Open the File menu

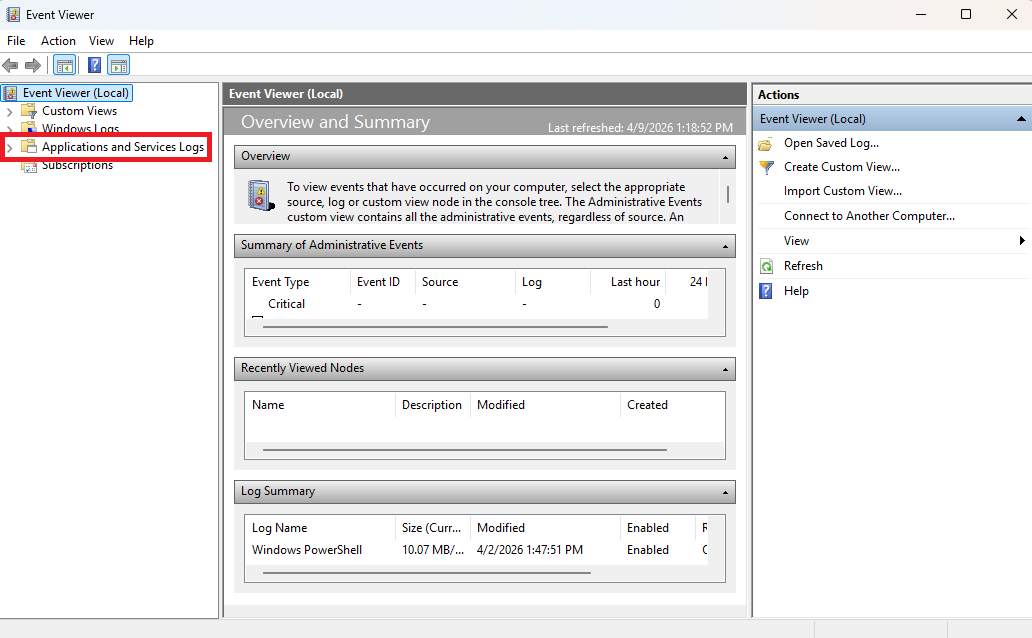16,41
